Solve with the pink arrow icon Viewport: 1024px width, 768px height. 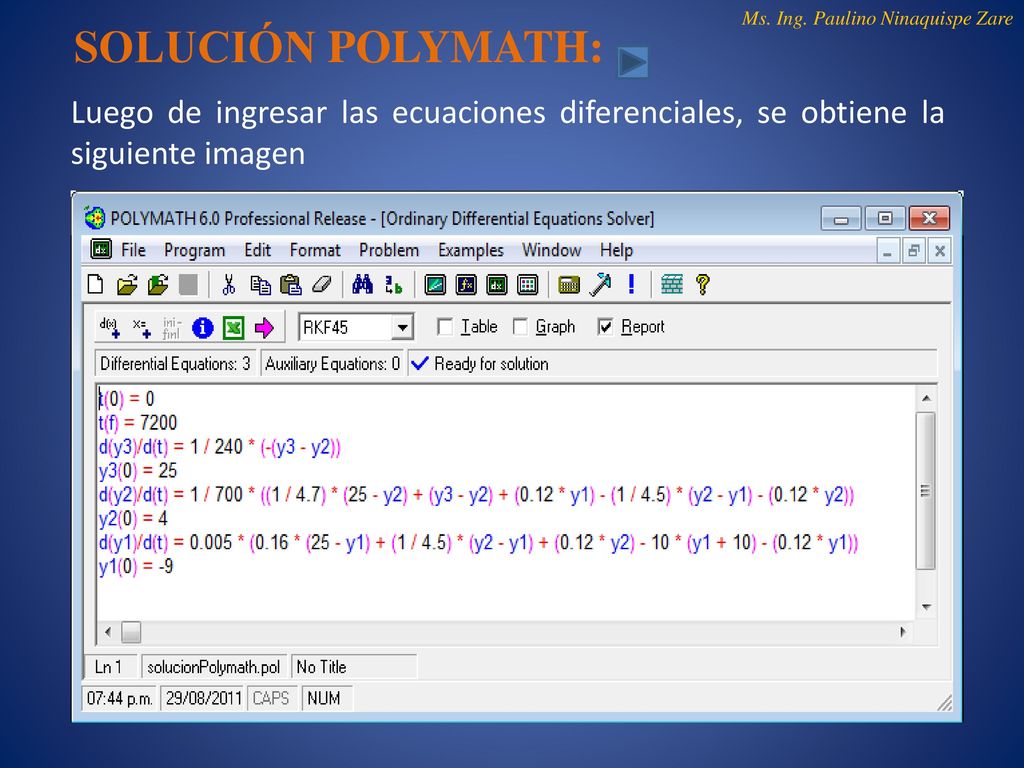click(x=264, y=328)
